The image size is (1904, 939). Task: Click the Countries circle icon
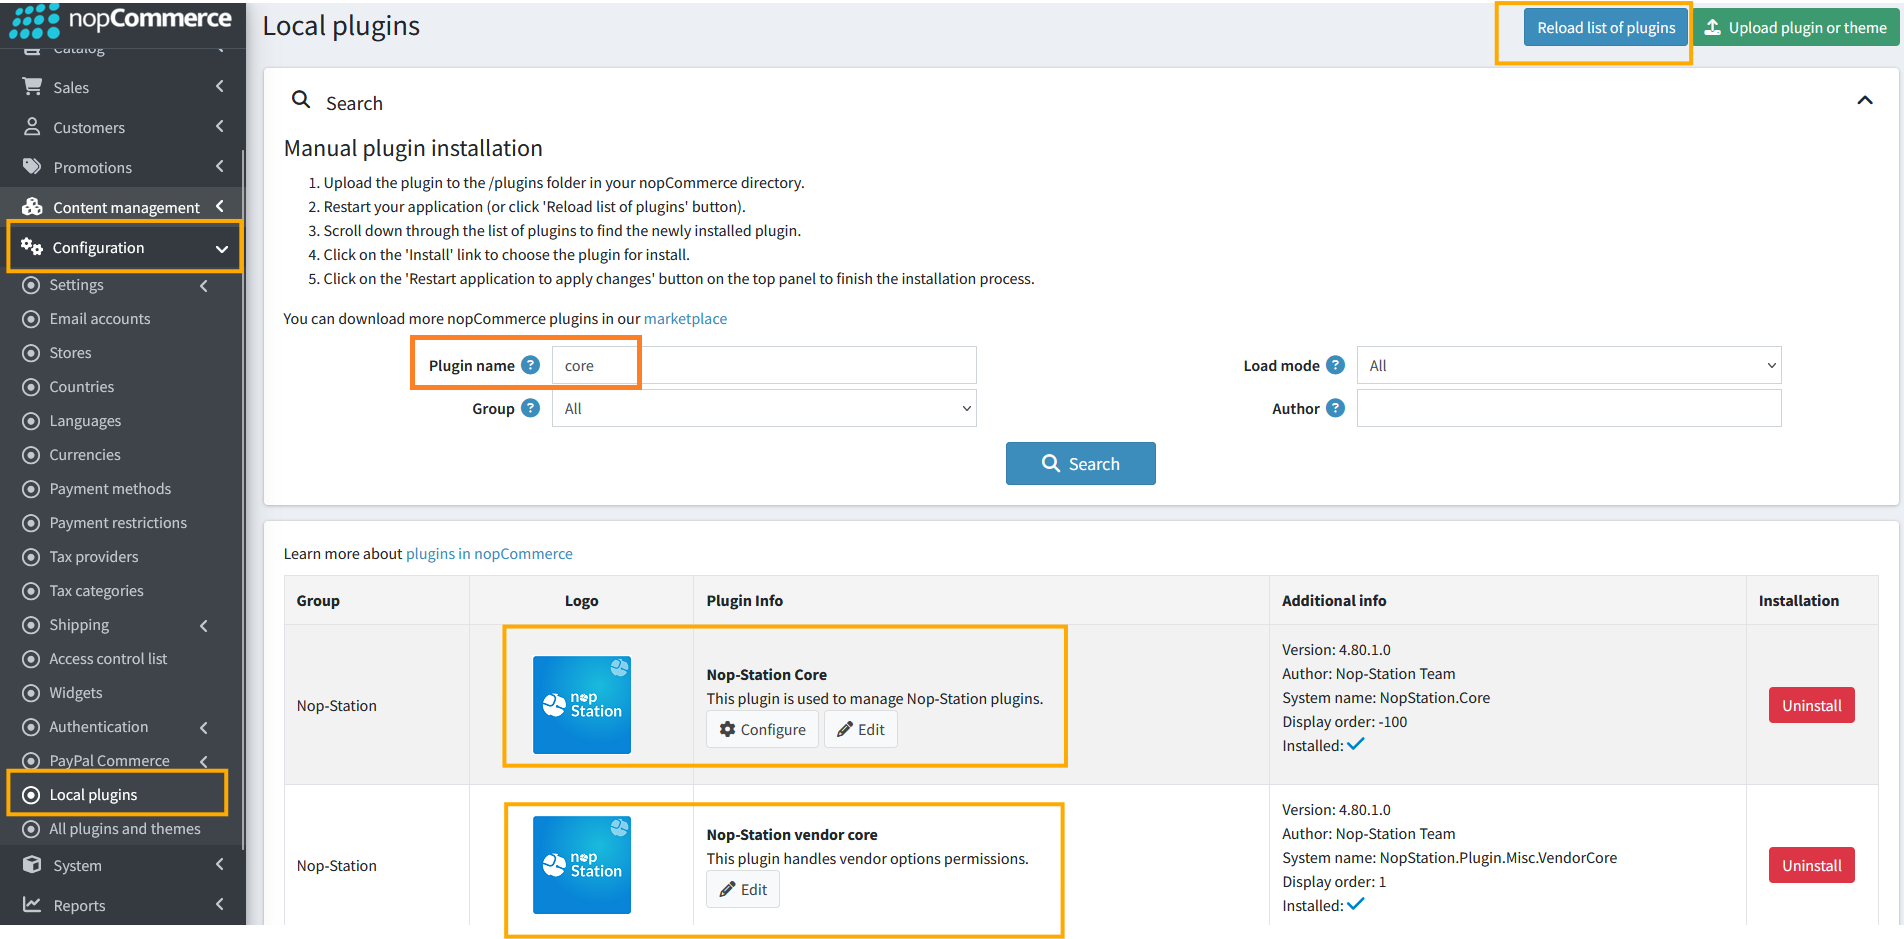(31, 387)
